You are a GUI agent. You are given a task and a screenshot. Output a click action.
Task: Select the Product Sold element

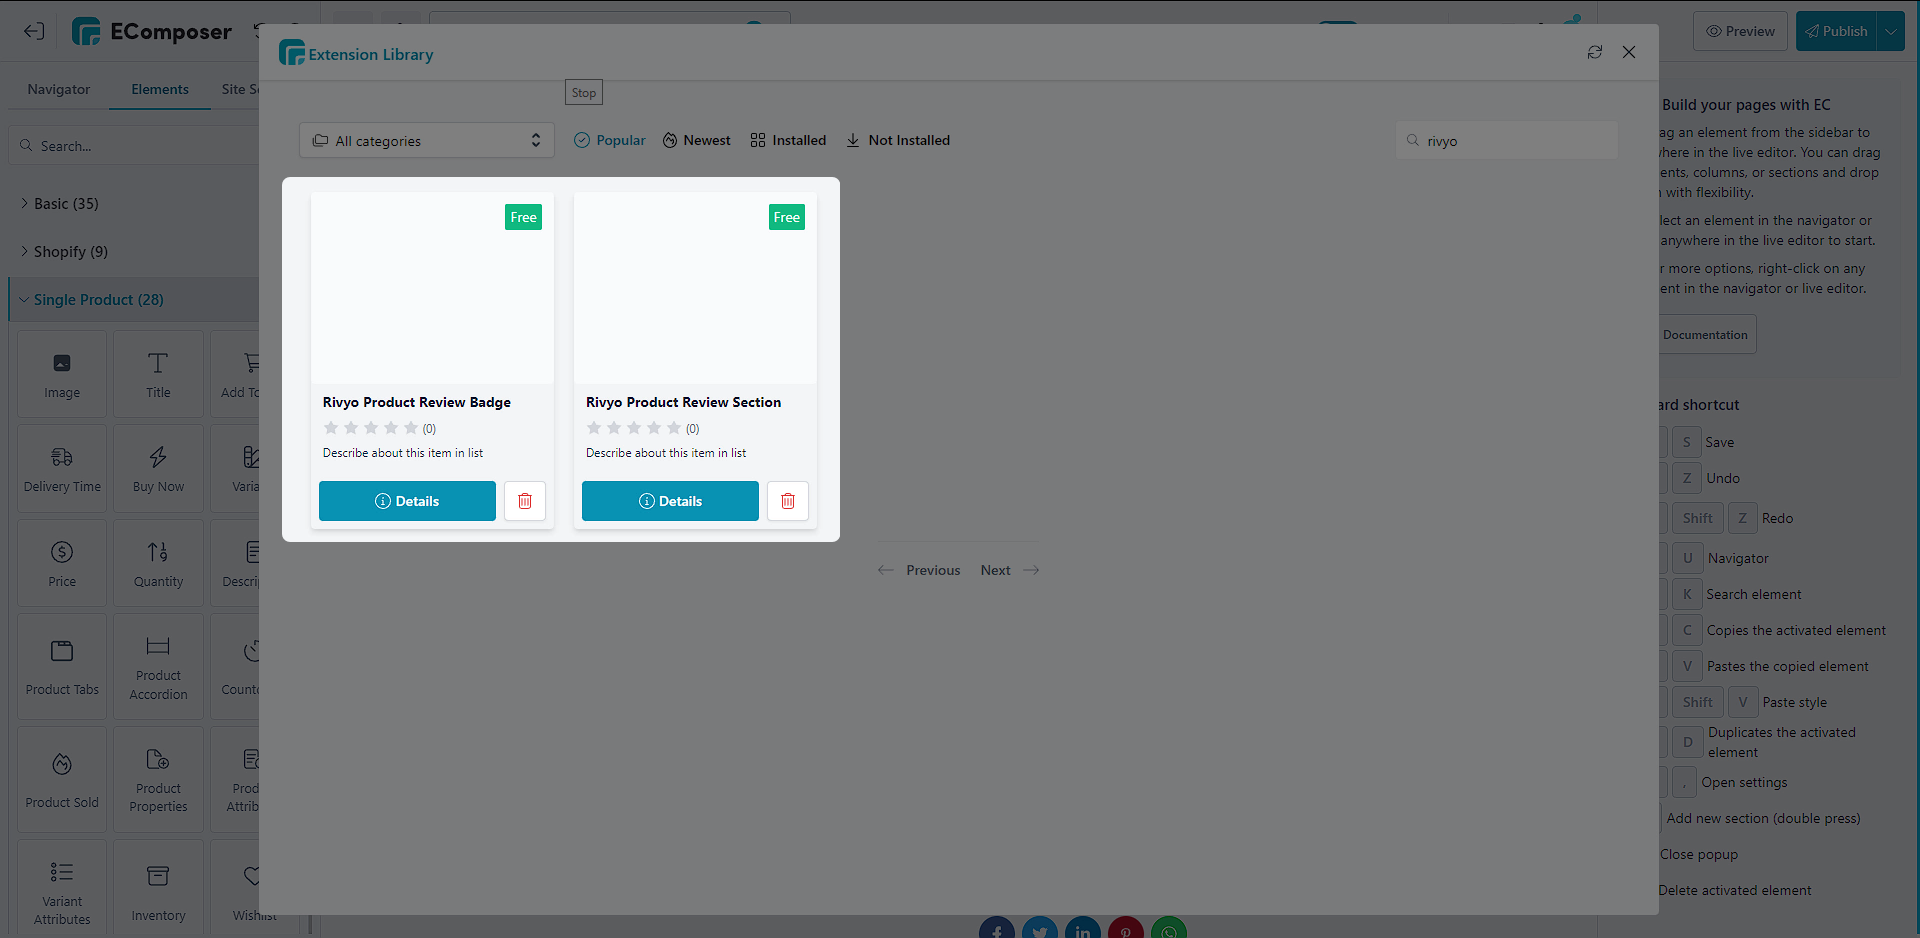[x=62, y=780]
